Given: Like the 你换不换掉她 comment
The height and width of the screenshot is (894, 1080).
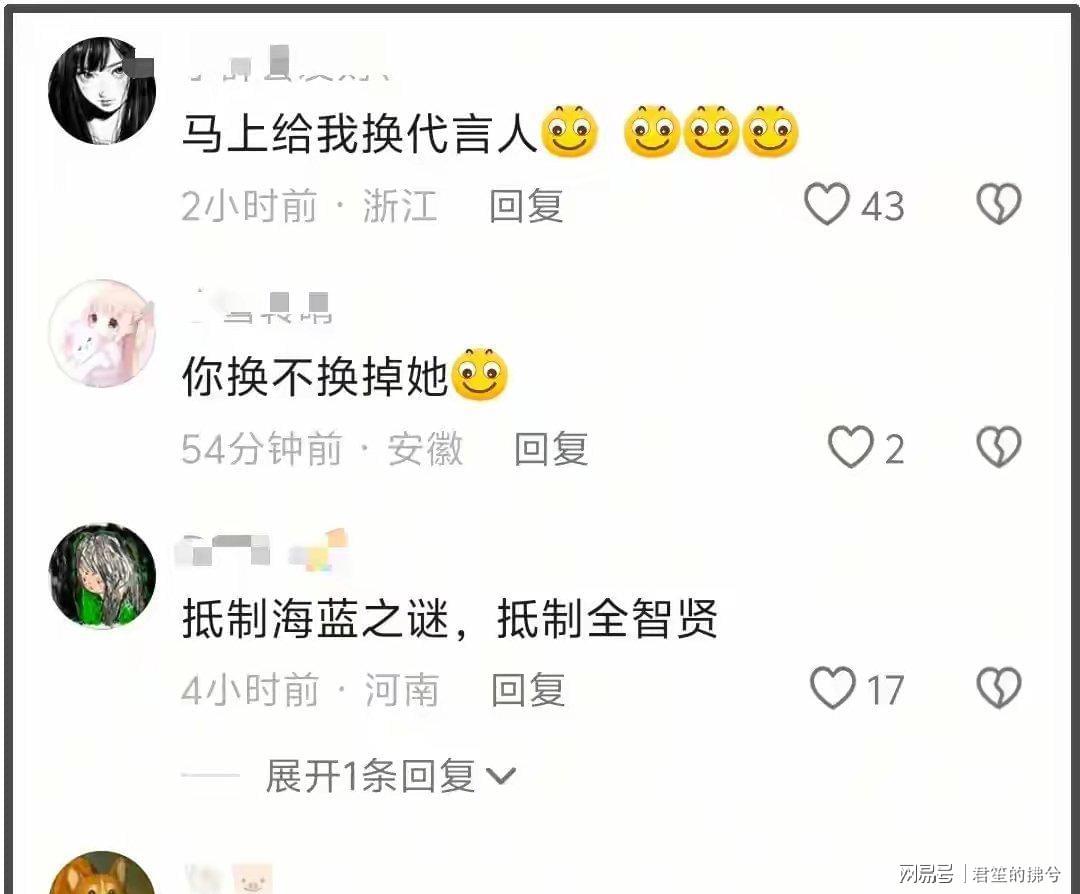Looking at the screenshot, I should (x=850, y=447).
